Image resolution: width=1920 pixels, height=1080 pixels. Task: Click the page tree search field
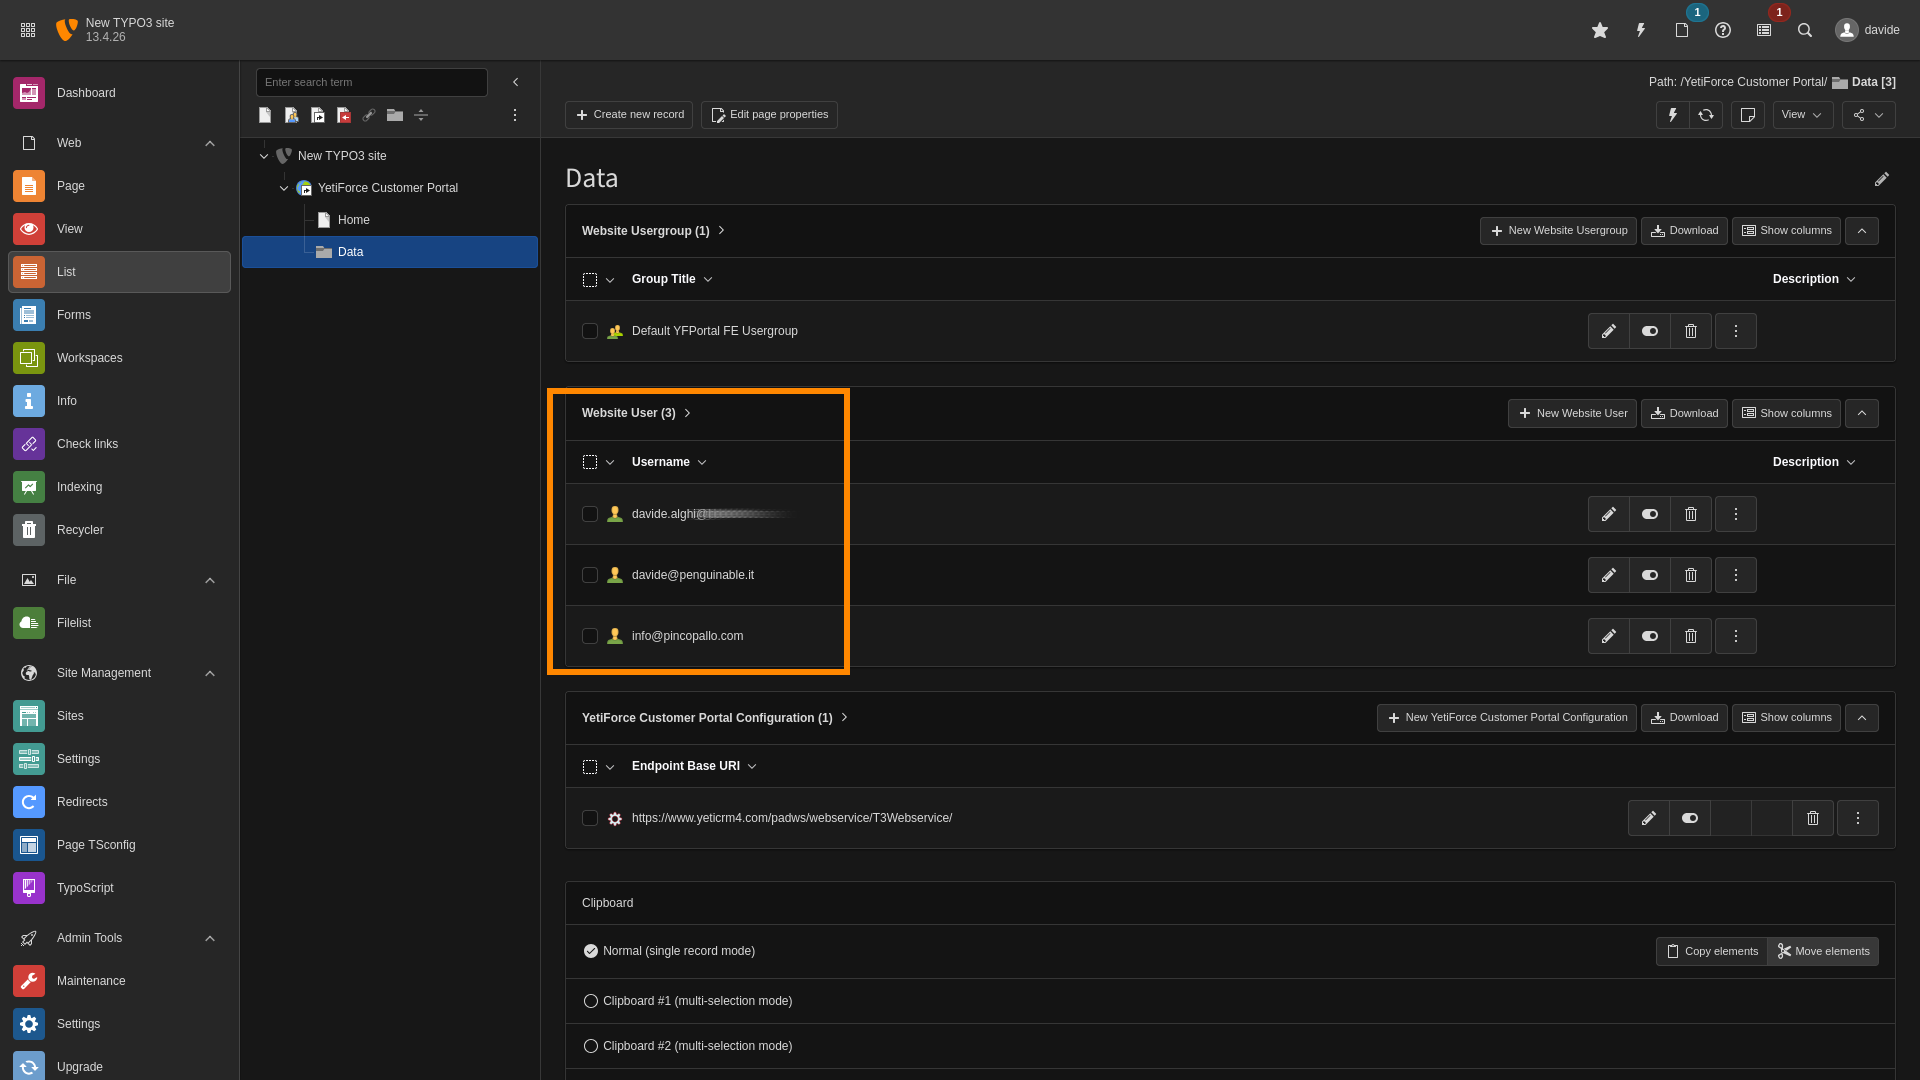click(371, 82)
